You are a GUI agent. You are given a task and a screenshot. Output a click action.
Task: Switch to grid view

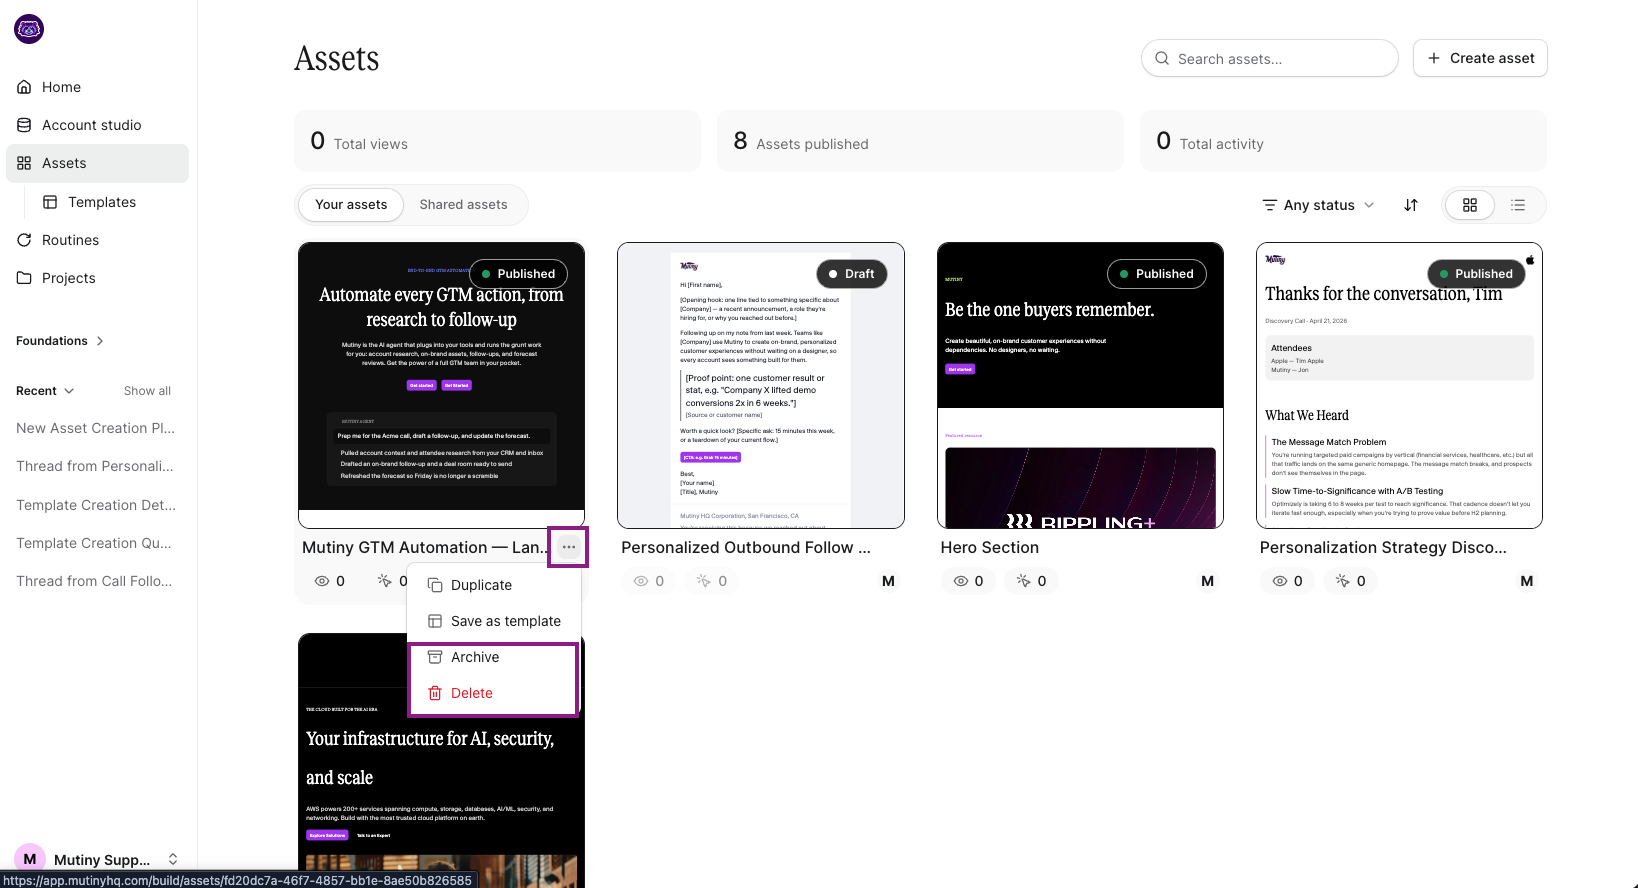tap(1470, 205)
